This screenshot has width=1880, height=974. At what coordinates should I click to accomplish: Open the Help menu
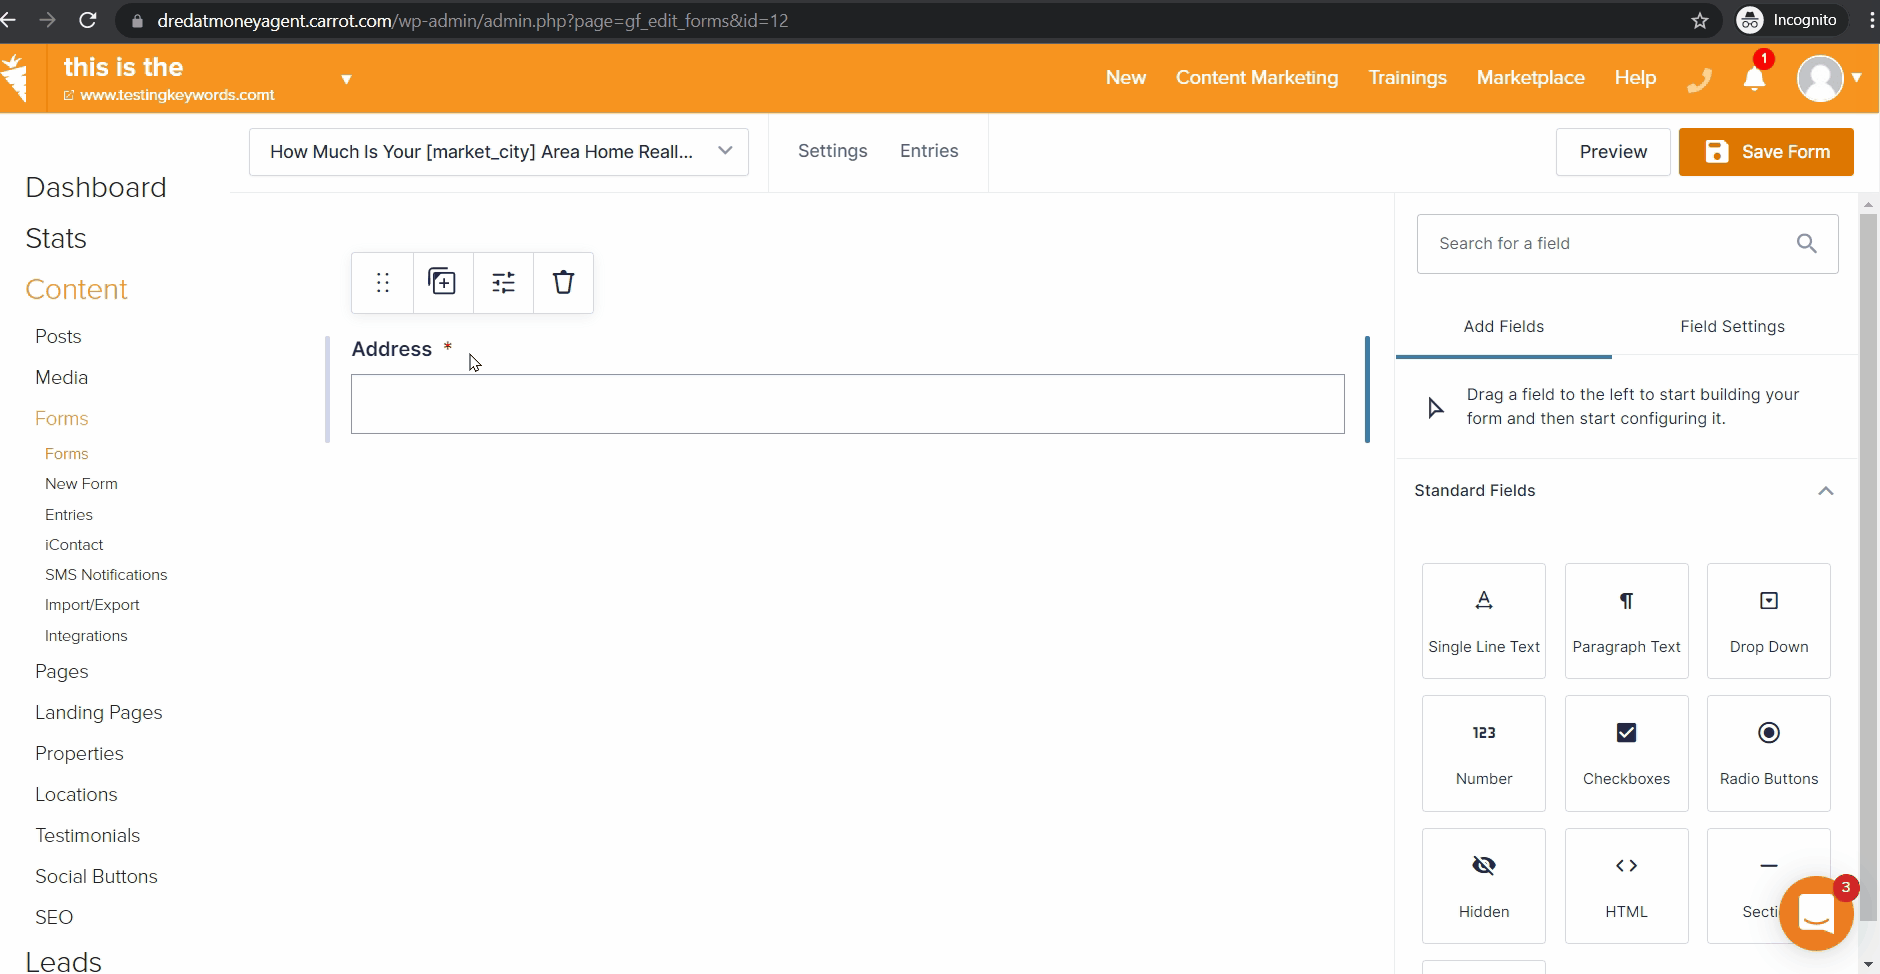tap(1635, 78)
